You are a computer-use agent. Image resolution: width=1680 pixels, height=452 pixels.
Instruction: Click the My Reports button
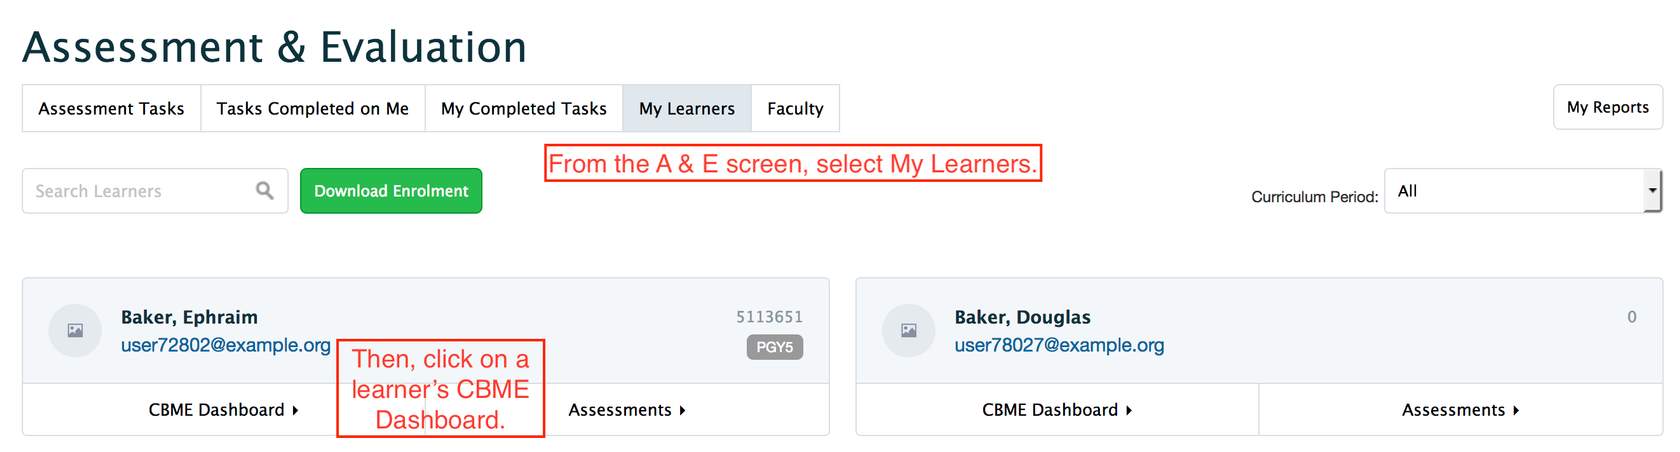(x=1607, y=107)
